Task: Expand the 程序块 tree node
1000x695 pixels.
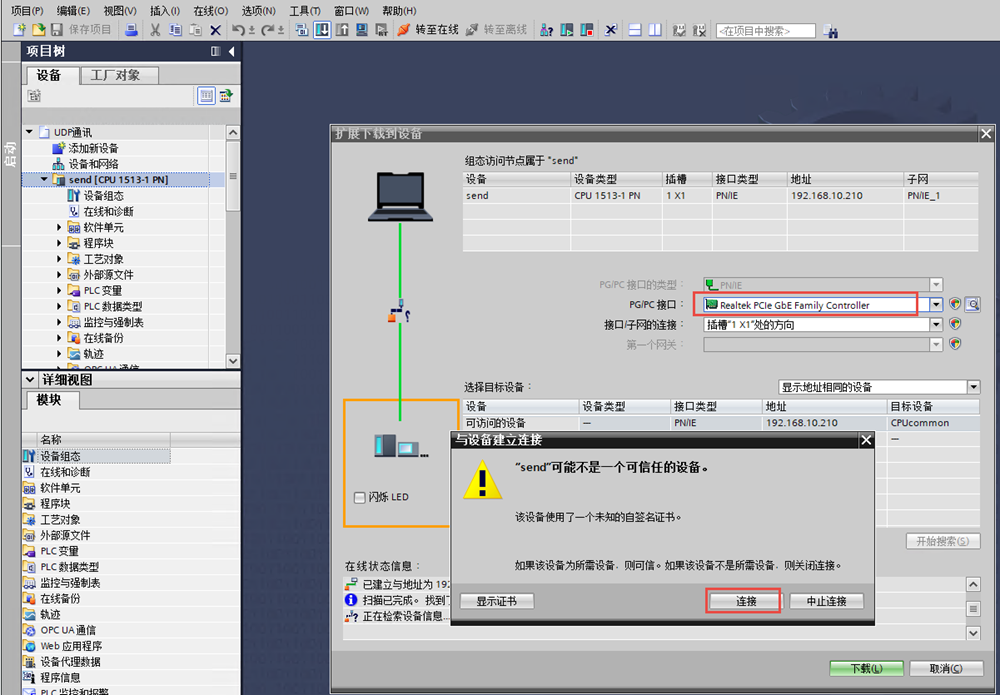Action: (60, 243)
